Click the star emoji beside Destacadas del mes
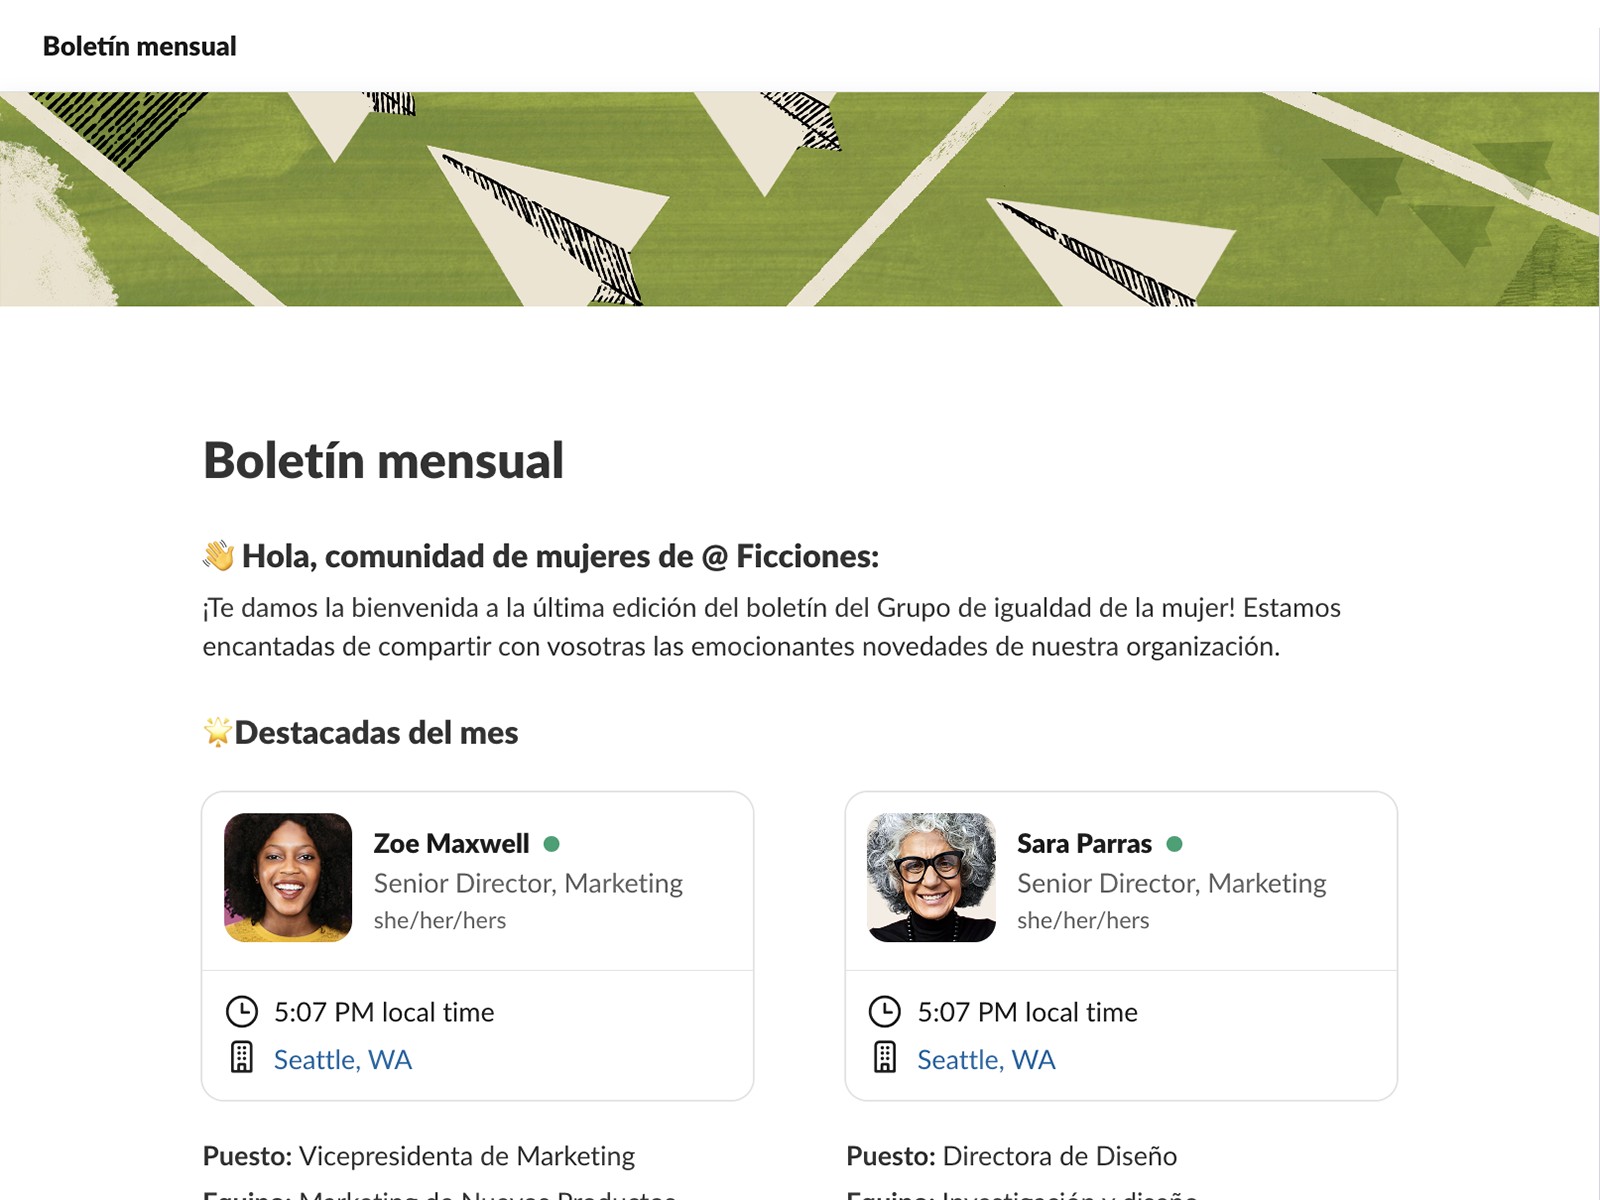 (217, 732)
